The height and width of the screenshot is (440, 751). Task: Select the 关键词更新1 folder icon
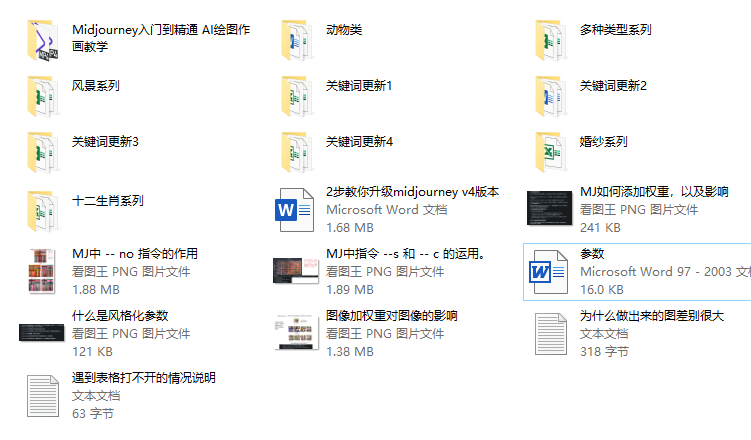[297, 96]
